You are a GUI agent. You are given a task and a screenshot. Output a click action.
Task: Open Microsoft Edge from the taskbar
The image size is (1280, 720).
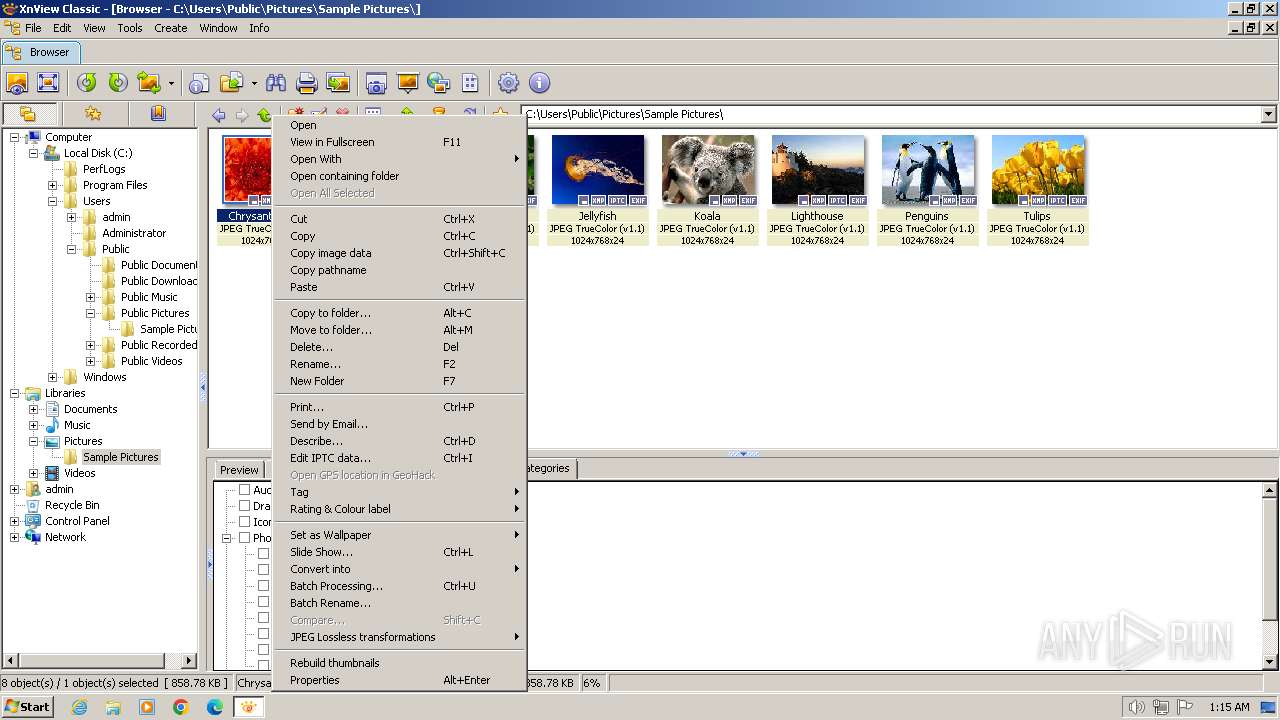click(x=215, y=707)
